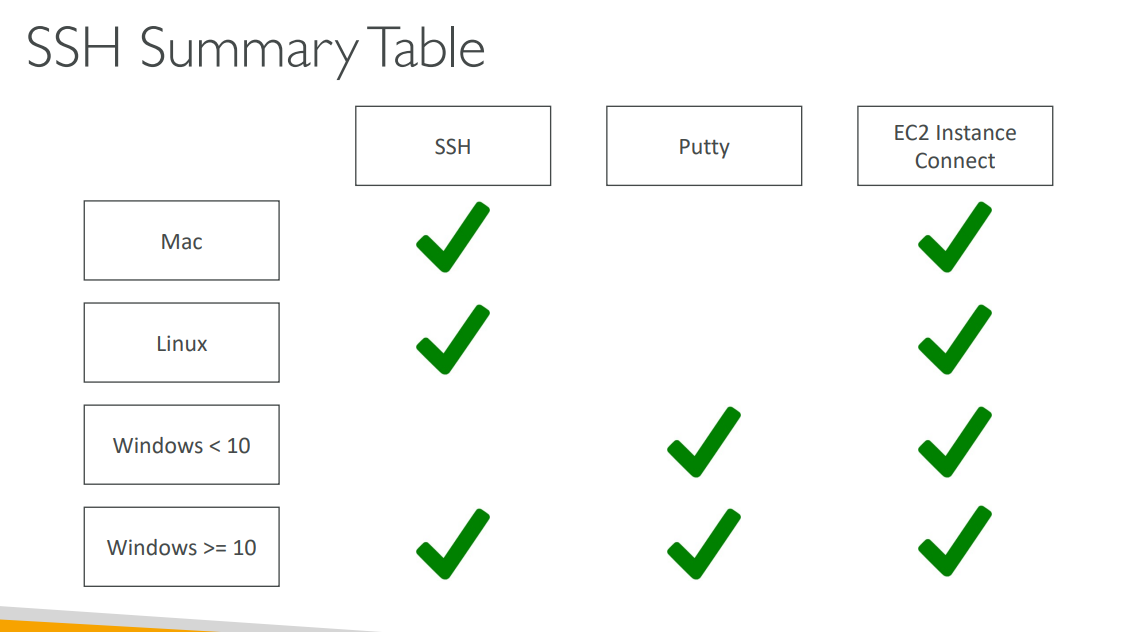Click the EC2 Instance Connect header box

coord(955,146)
